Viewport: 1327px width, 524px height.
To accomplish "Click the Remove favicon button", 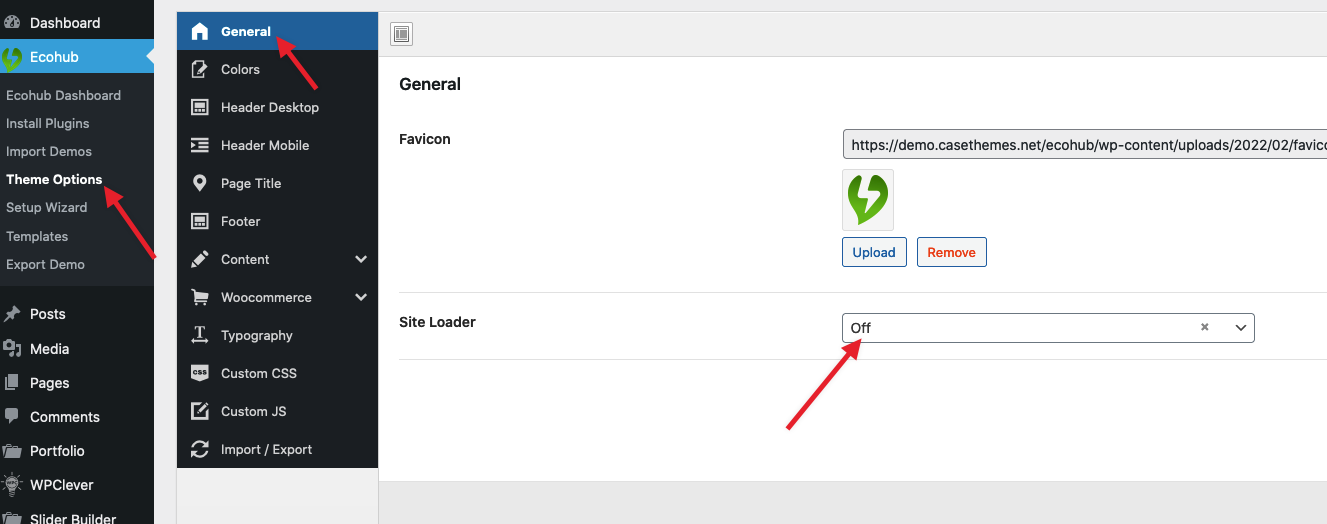I will [x=952, y=252].
